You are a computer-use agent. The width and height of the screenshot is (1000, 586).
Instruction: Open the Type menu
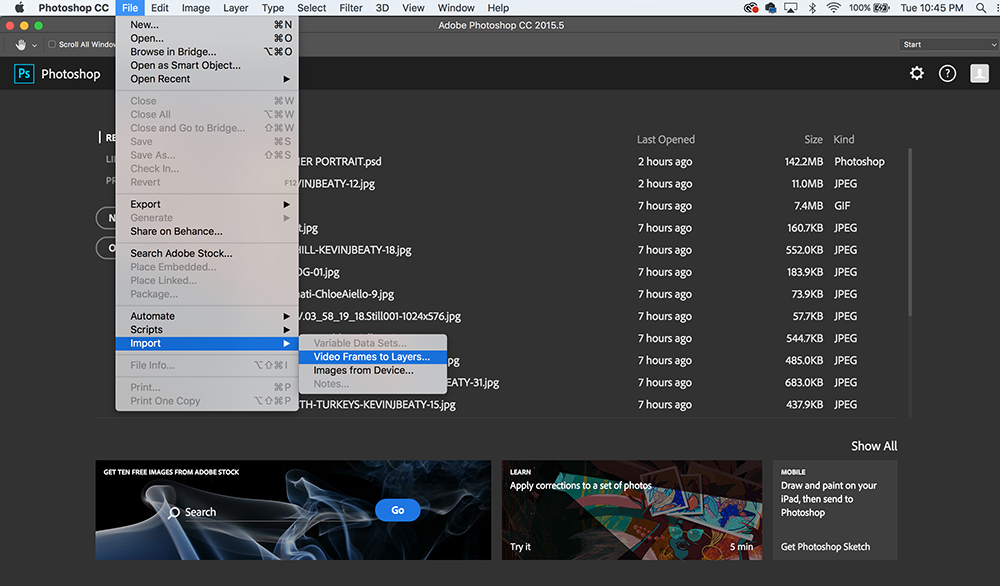coord(273,8)
